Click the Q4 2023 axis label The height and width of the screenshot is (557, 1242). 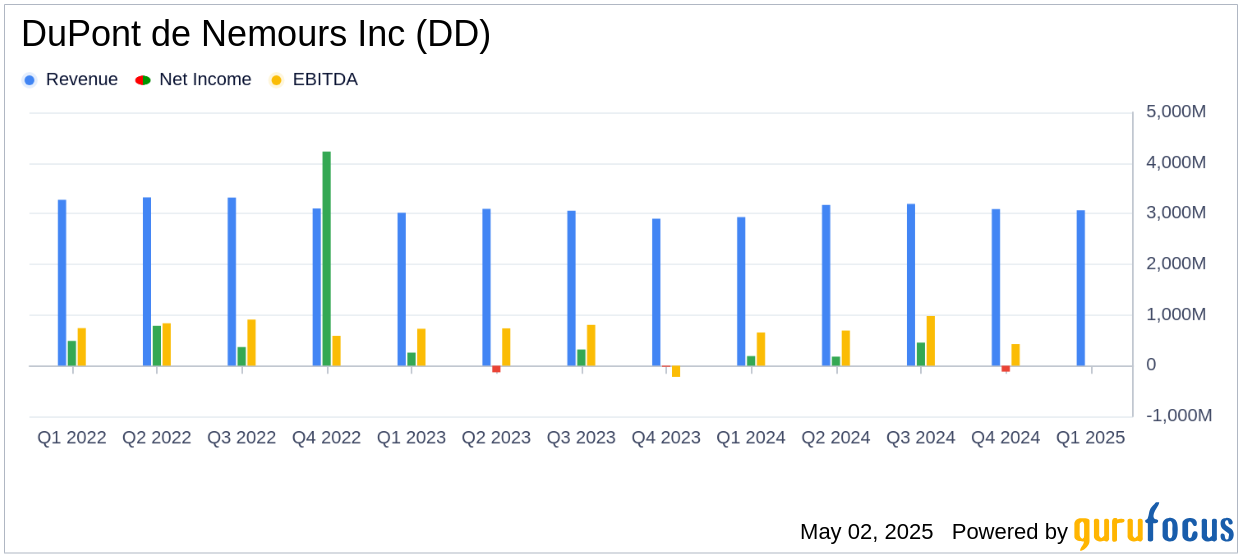pos(666,438)
